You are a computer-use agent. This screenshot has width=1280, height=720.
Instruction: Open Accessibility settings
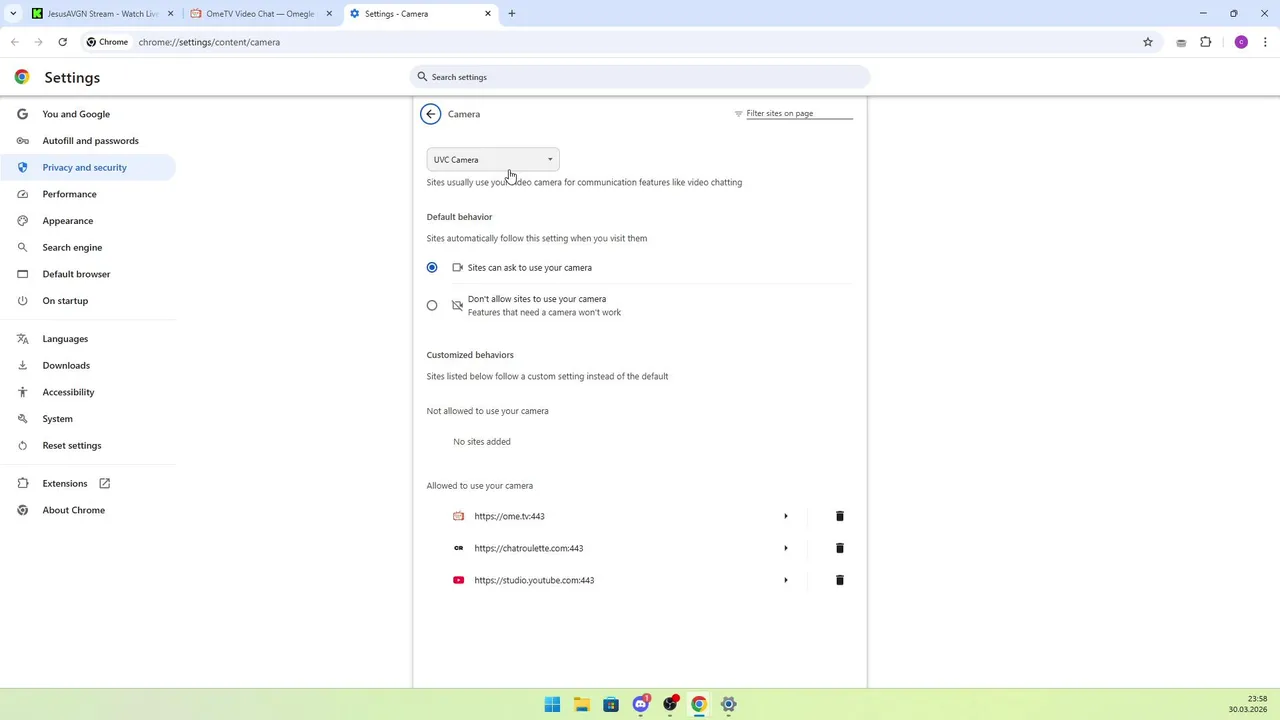tap(68, 392)
